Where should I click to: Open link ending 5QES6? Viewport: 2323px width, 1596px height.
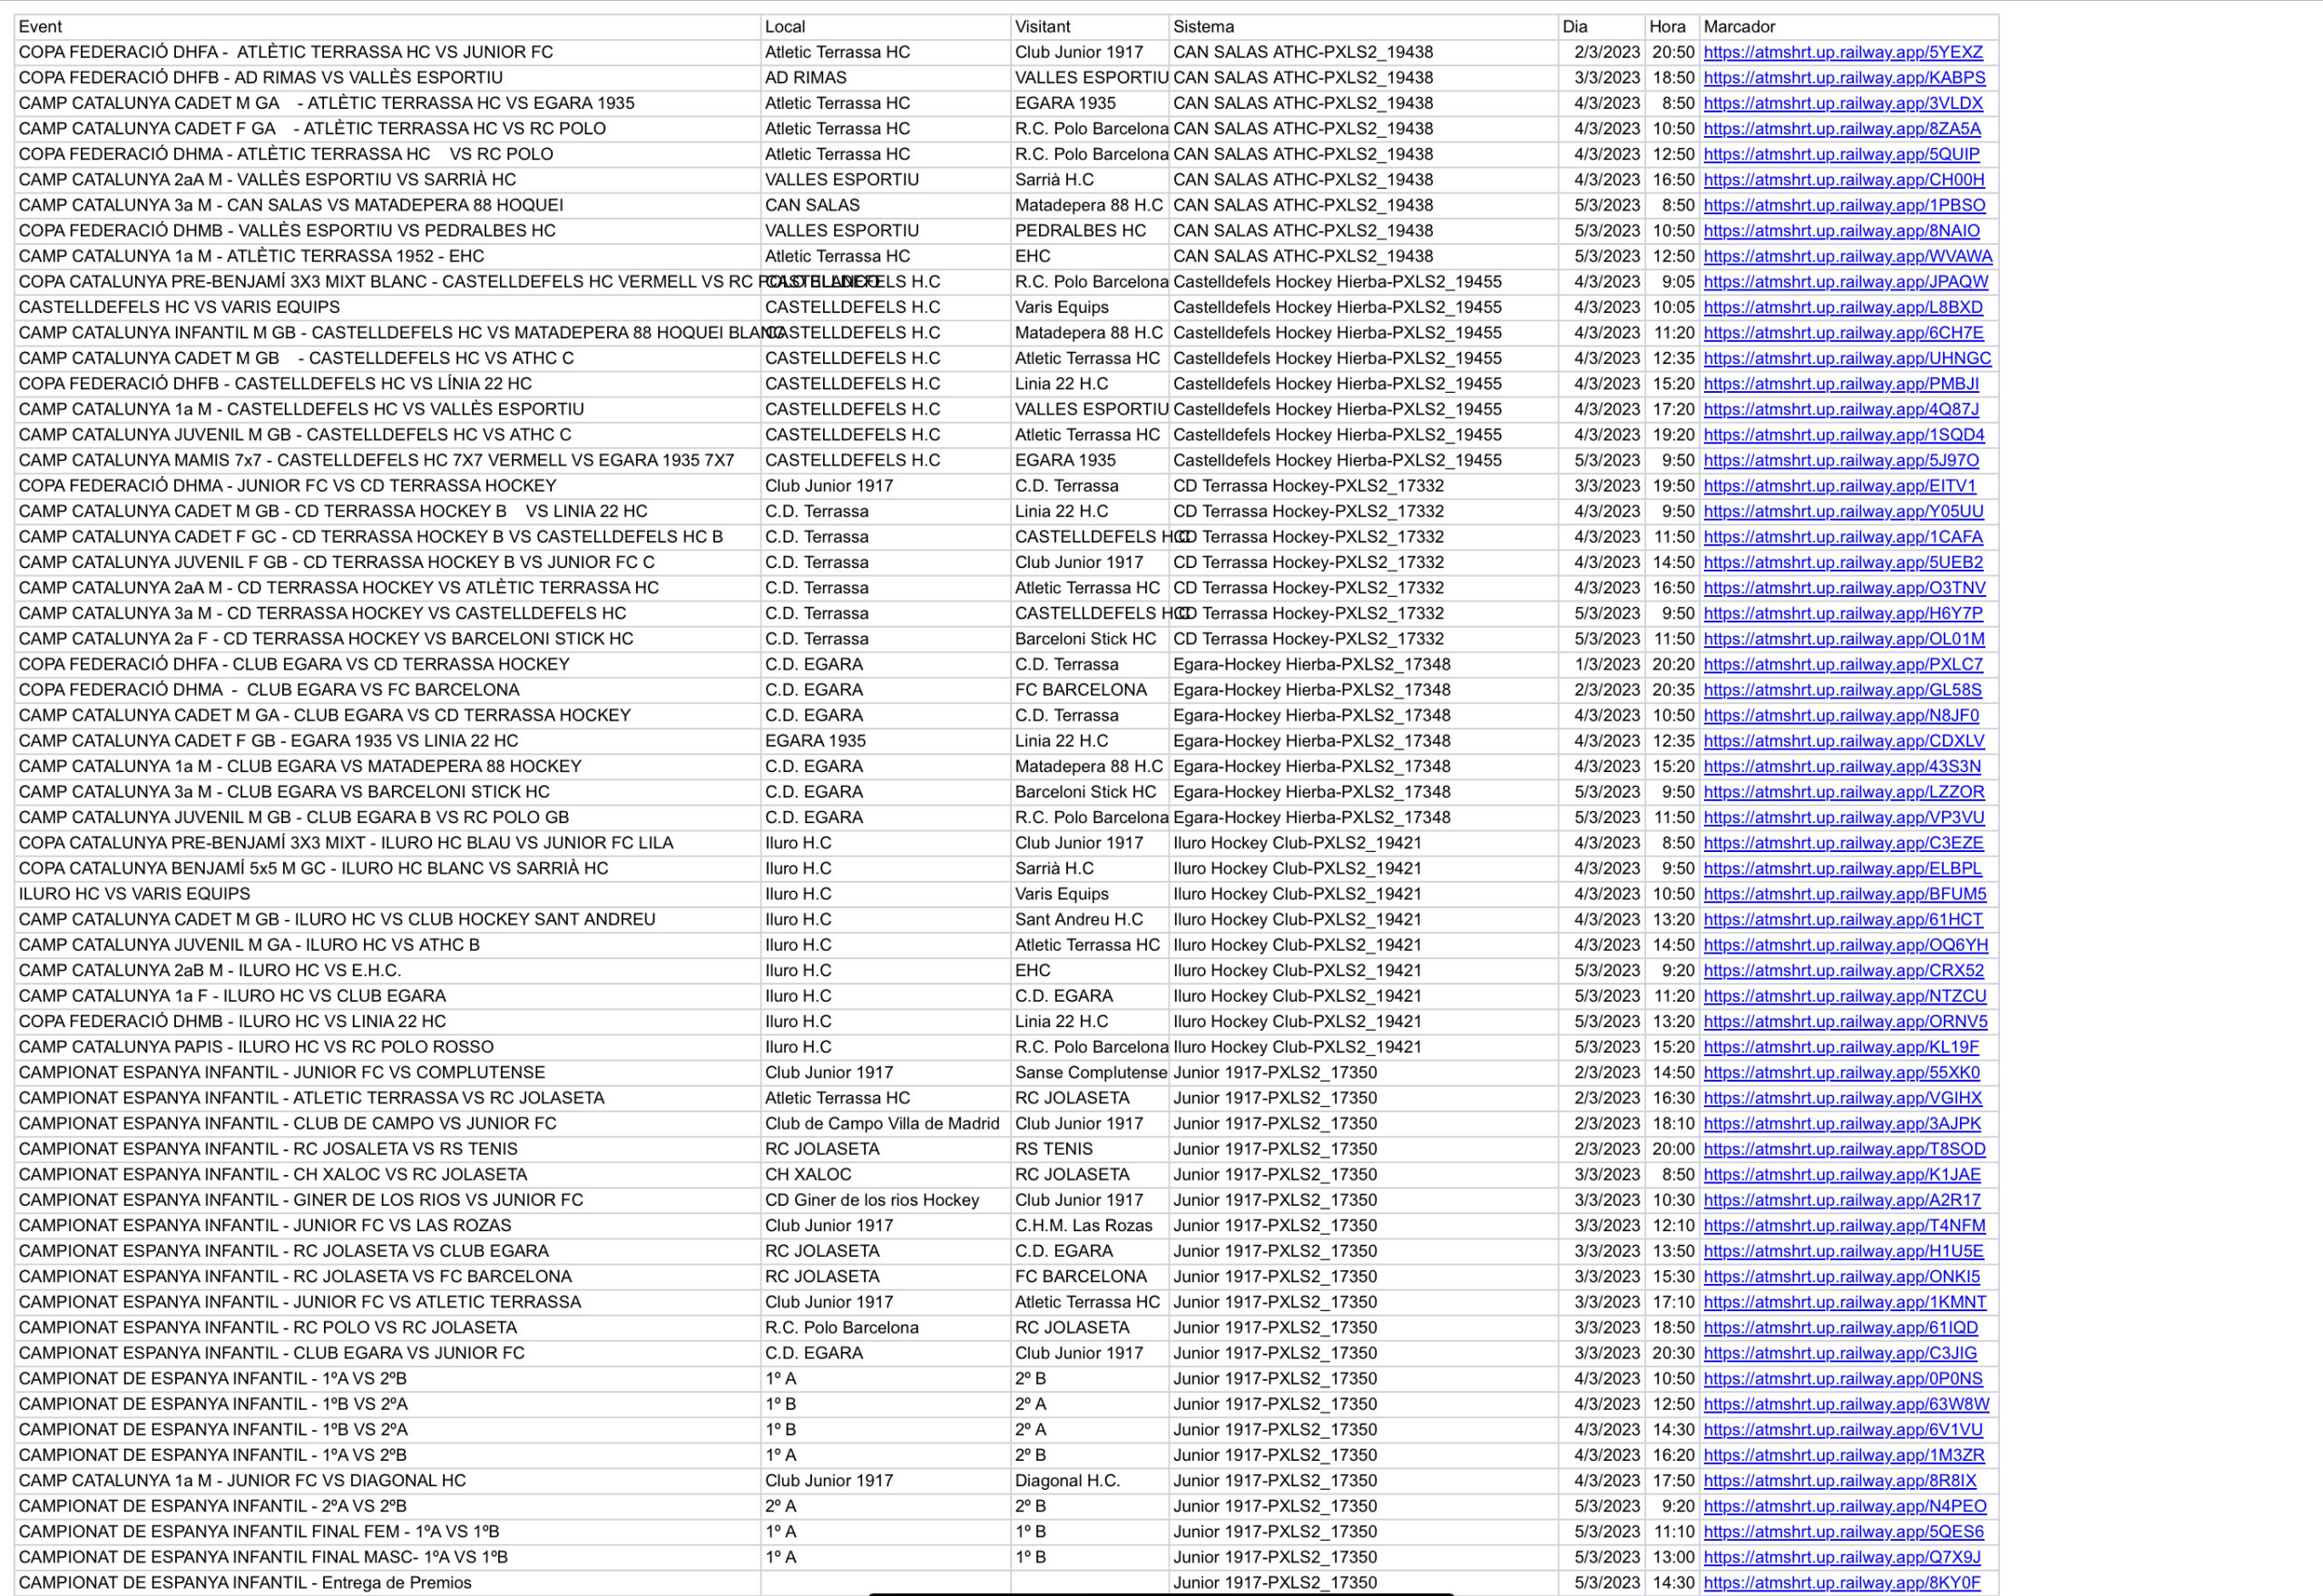click(1843, 1532)
